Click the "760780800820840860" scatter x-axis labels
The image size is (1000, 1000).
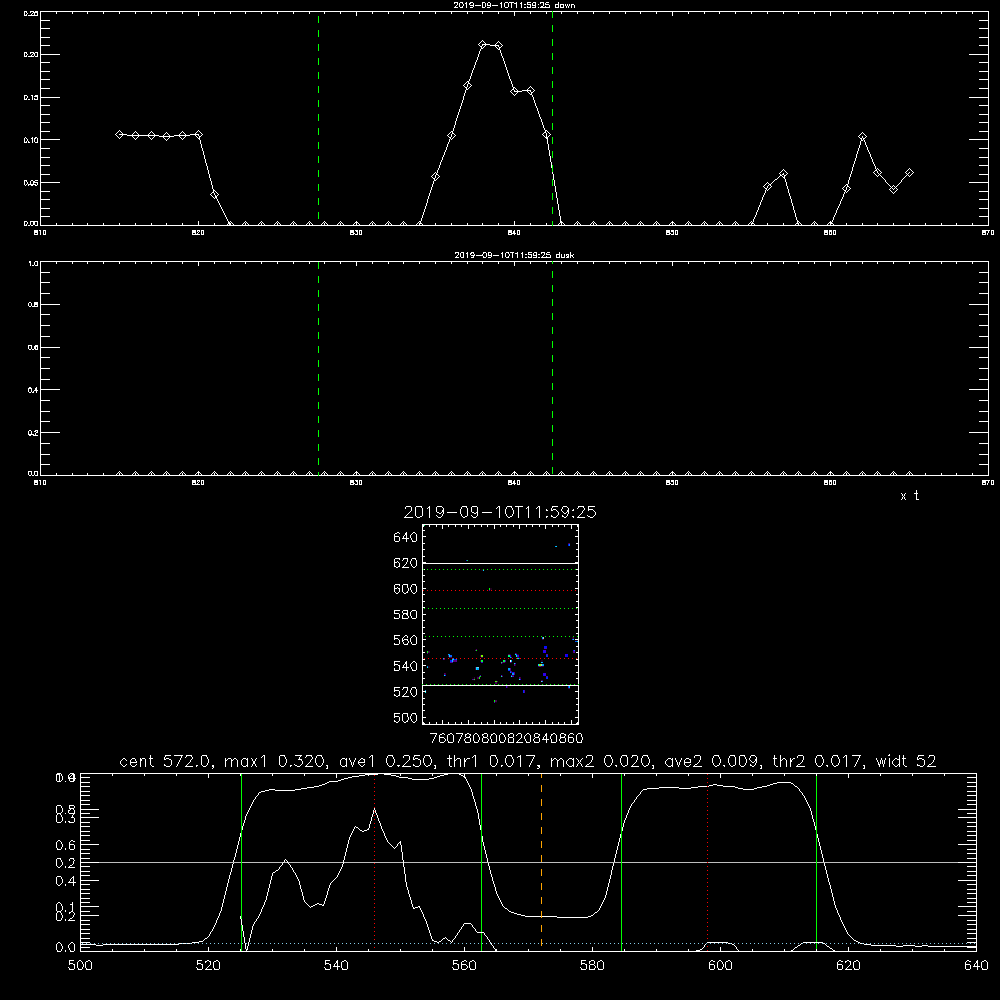(x=507, y=739)
